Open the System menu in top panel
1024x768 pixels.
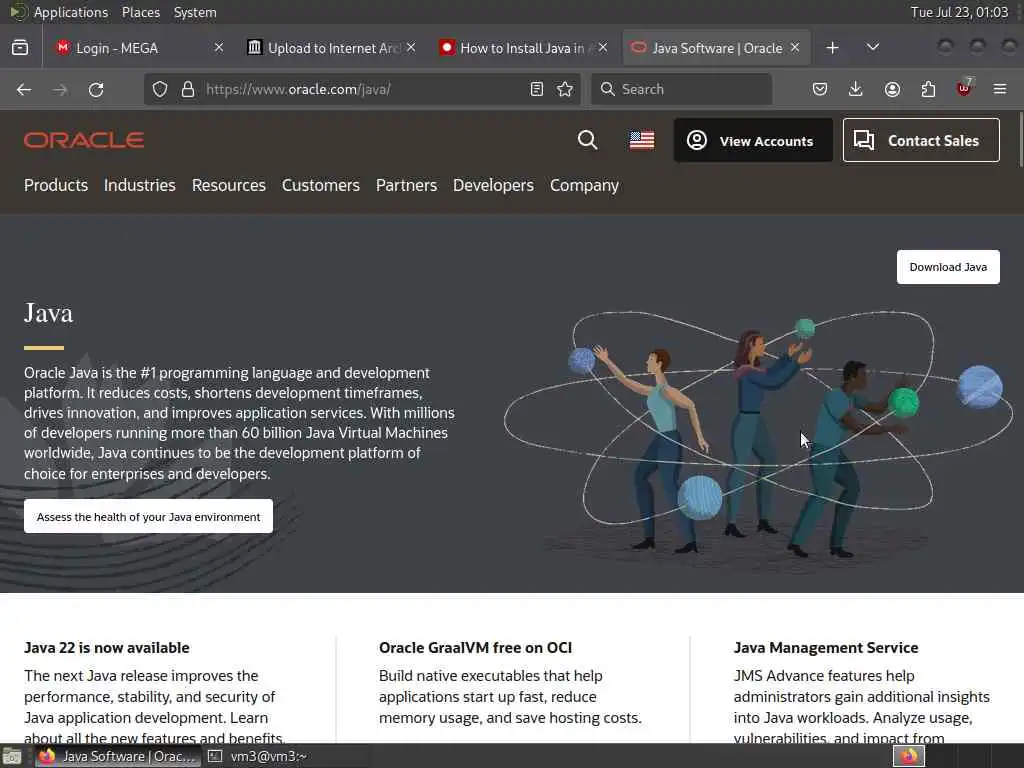click(195, 12)
